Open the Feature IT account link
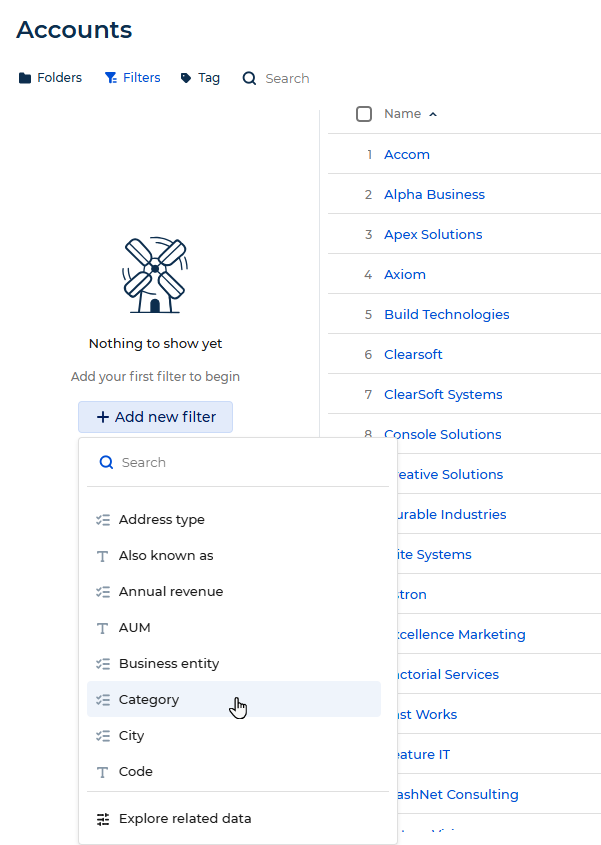 click(x=424, y=754)
